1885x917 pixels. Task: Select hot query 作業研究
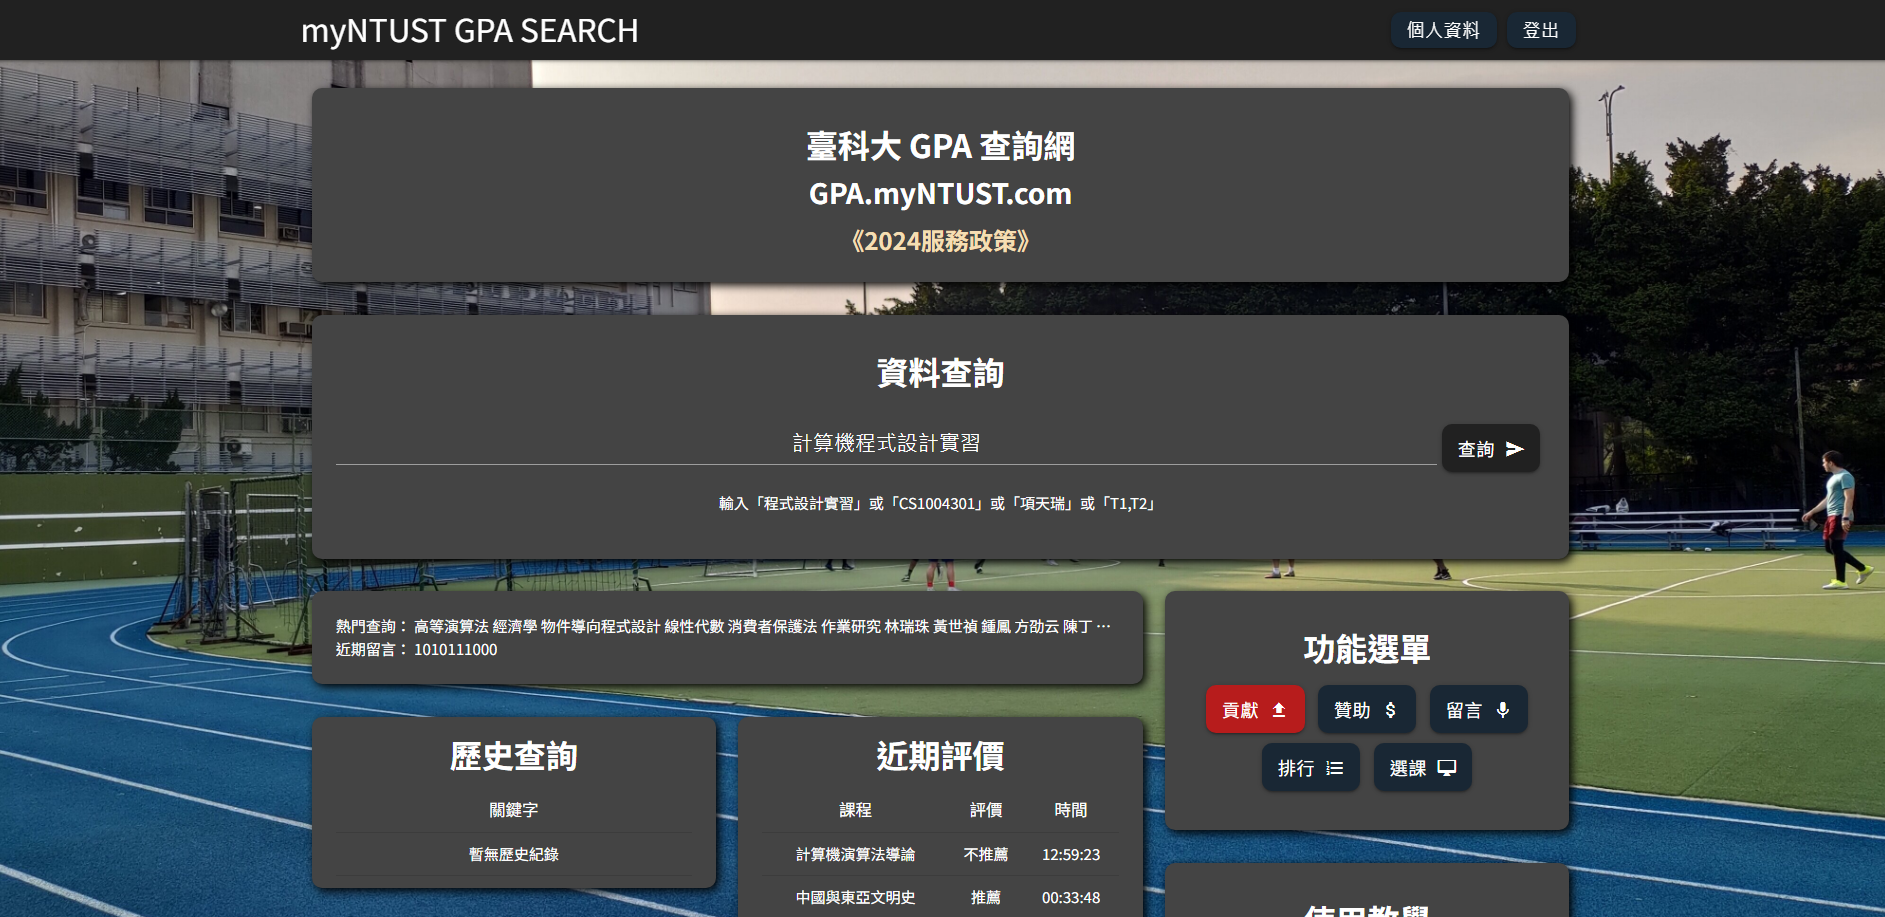coord(851,627)
